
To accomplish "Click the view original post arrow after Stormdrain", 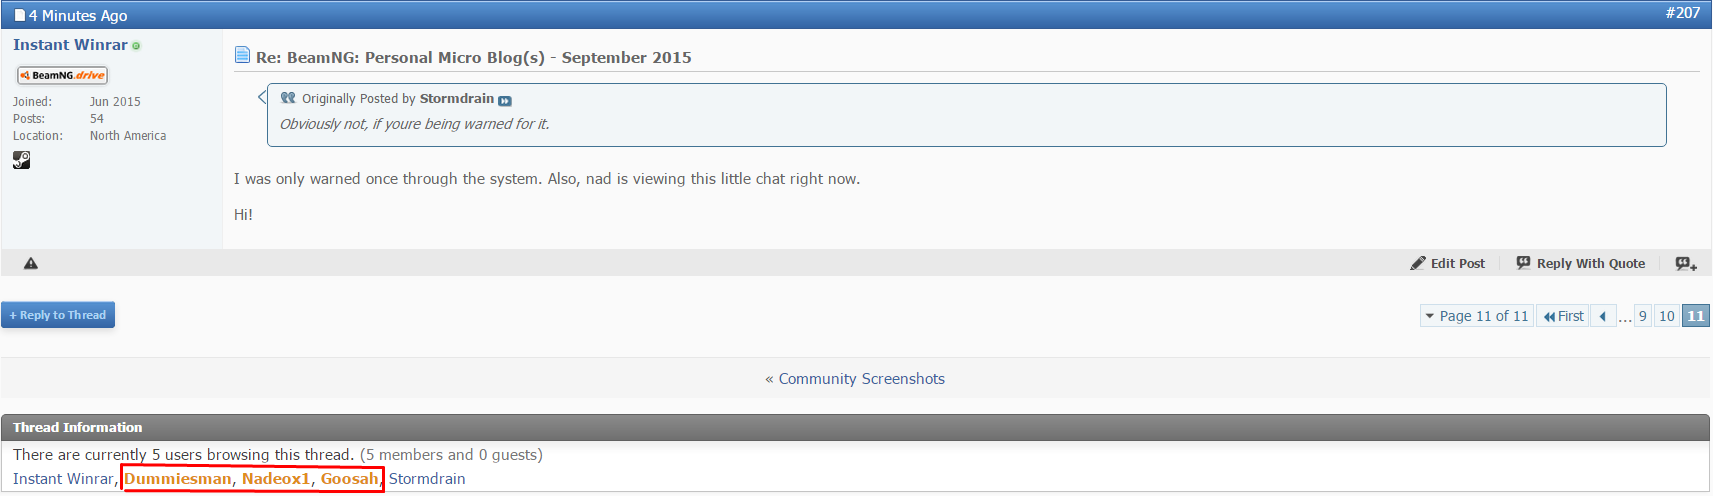I will click(505, 100).
